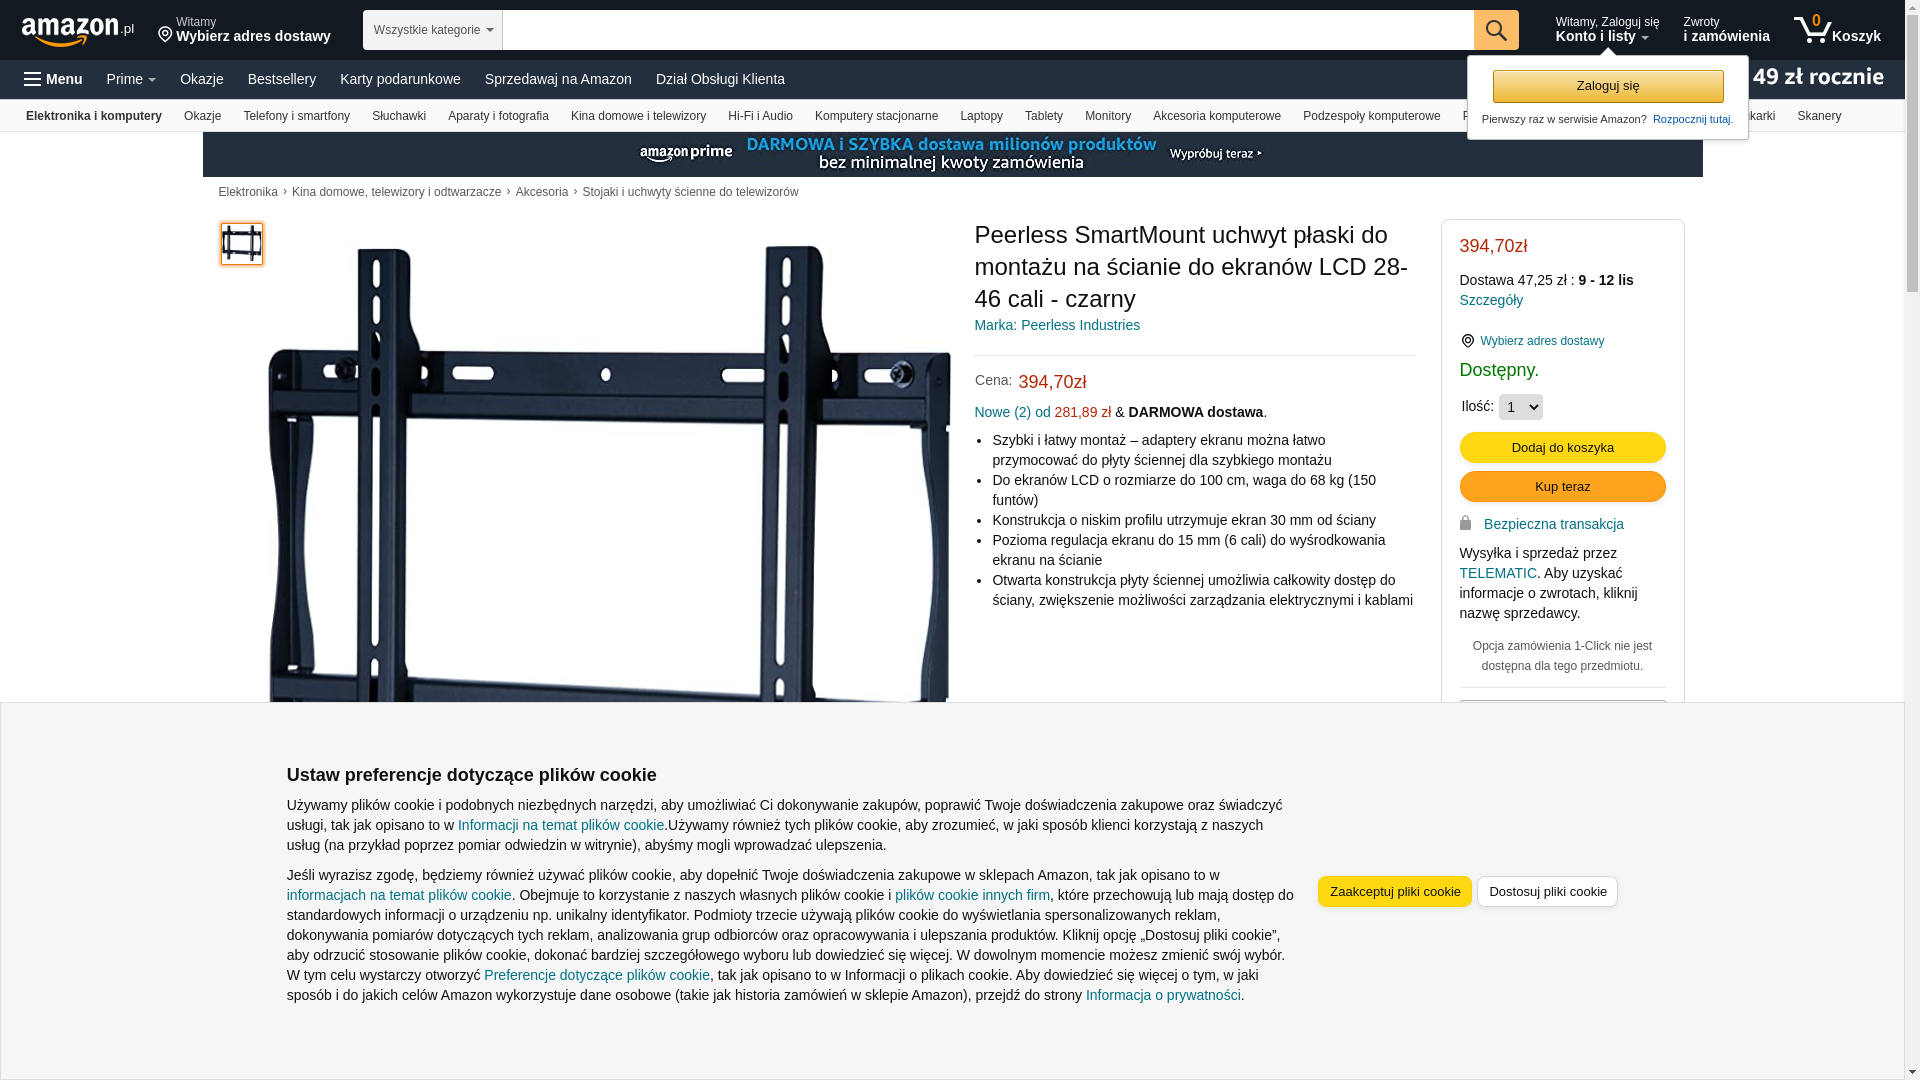Image resolution: width=1920 pixels, height=1080 pixels.
Task: Click the Dodaj do koszyka button
Action: click(x=1563, y=447)
